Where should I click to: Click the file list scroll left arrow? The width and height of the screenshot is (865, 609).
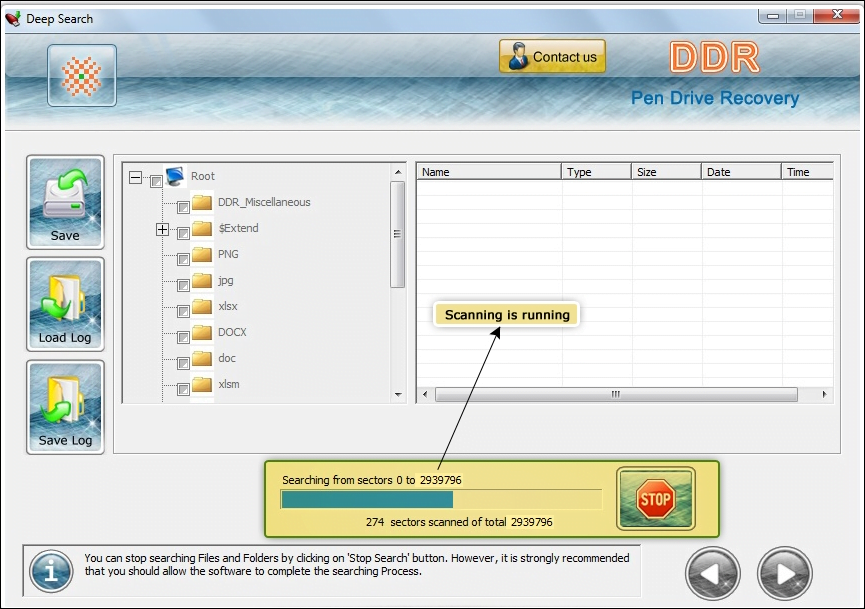(x=425, y=394)
